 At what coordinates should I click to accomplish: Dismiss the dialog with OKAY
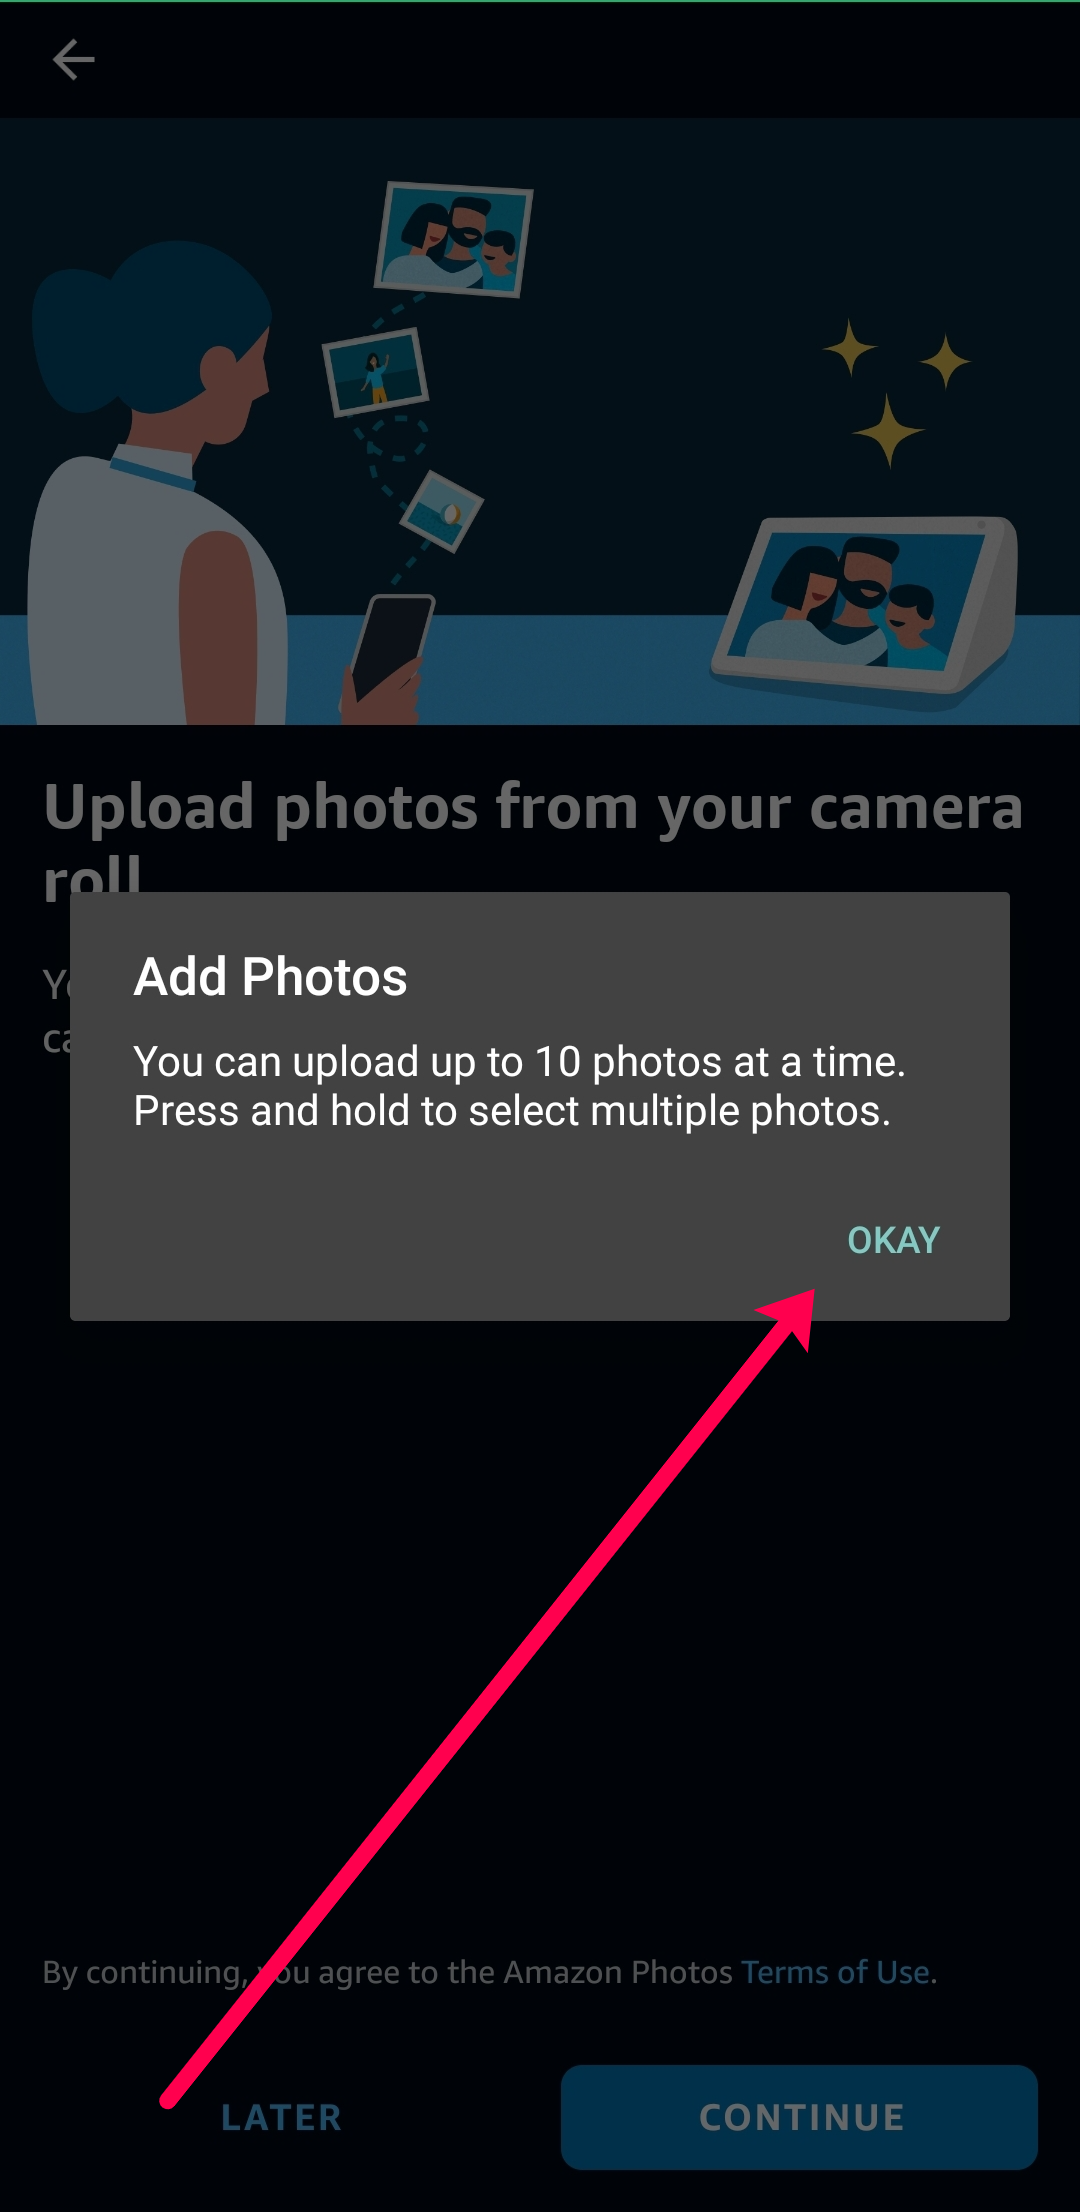coord(893,1240)
